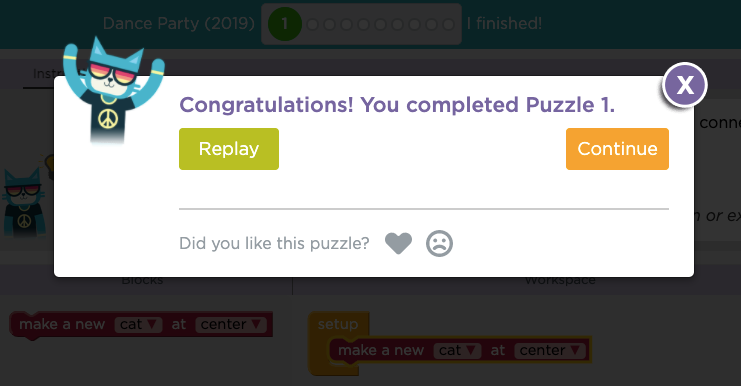Screen dimensions: 741x386
Task: Jump to the last puzzle progress dot
Action: (448, 24)
